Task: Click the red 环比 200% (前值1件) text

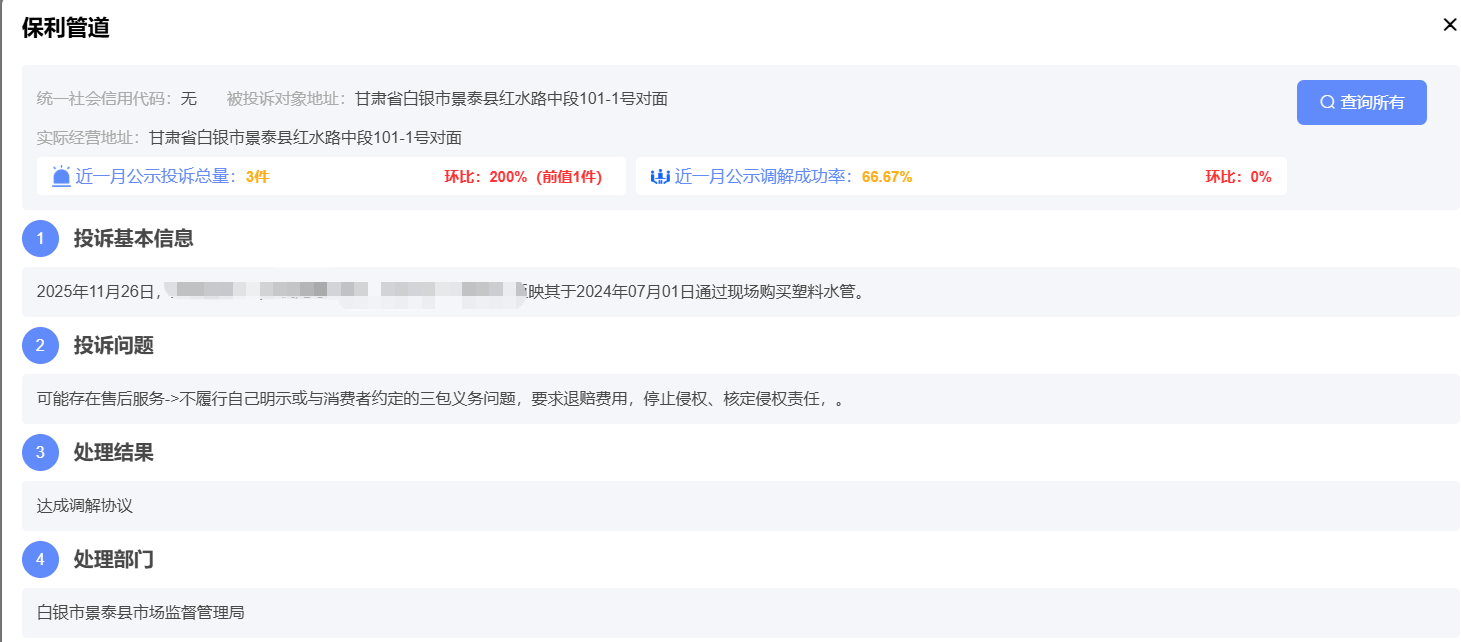Action: 522,177
